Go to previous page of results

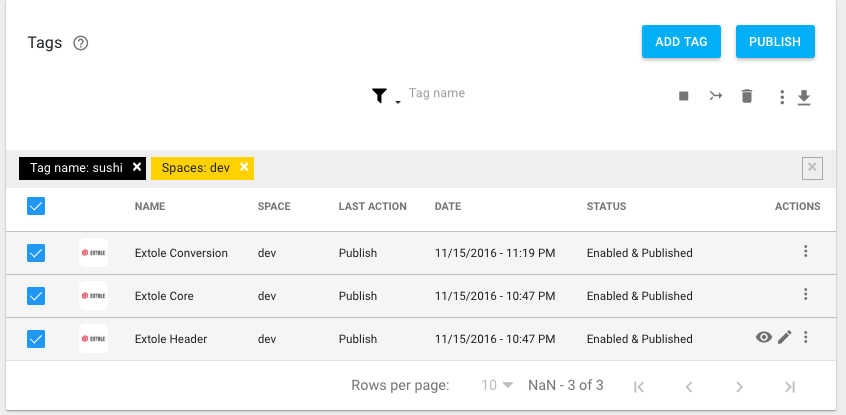689,386
